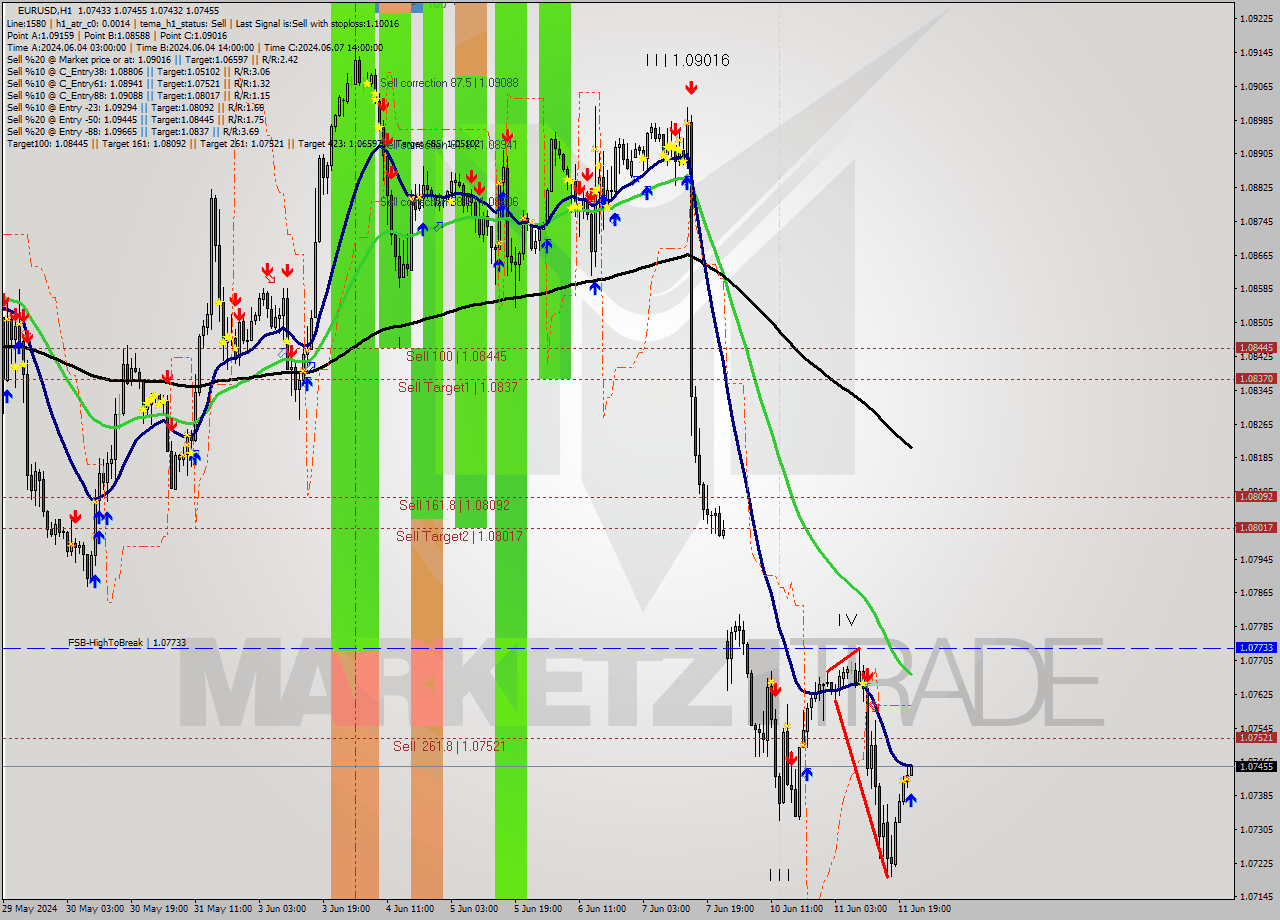Click the 'Sell Target2 | 1.08017' label
The width and height of the screenshot is (1280, 920).
(459, 536)
